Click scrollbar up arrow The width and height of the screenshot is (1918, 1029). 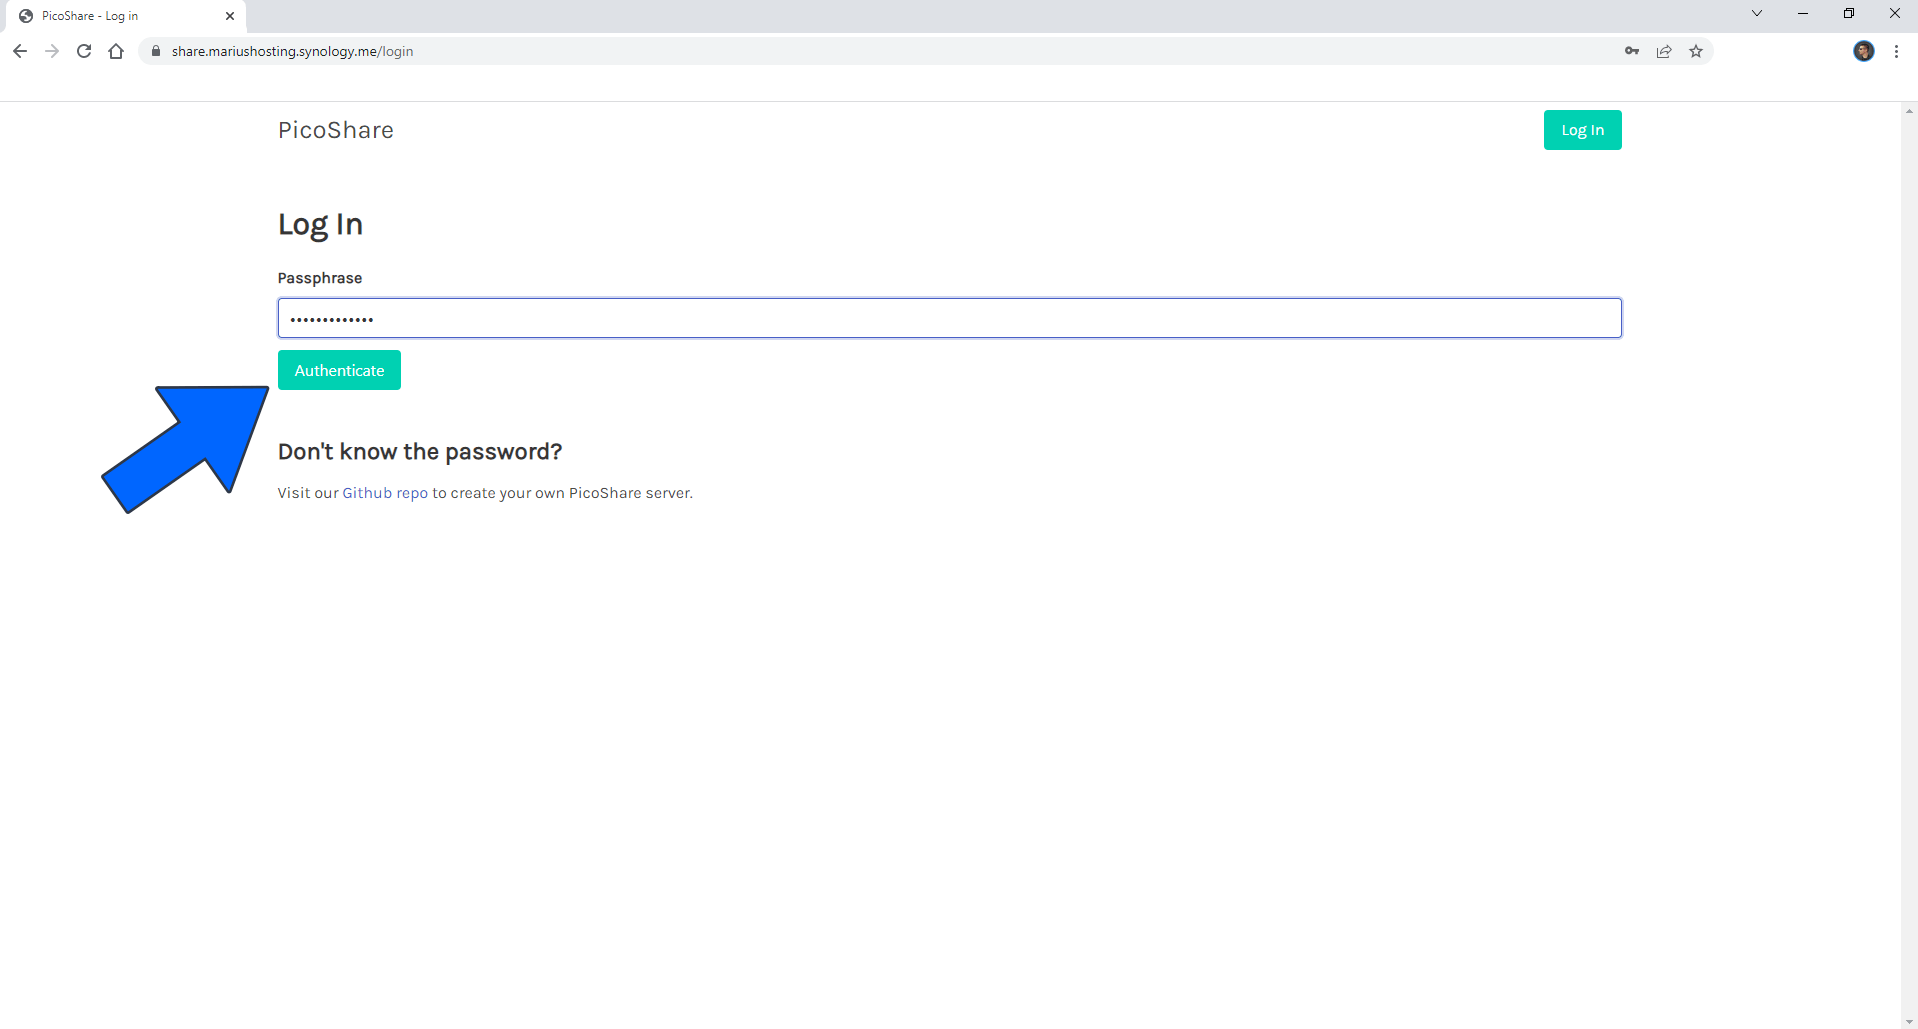[x=1909, y=110]
